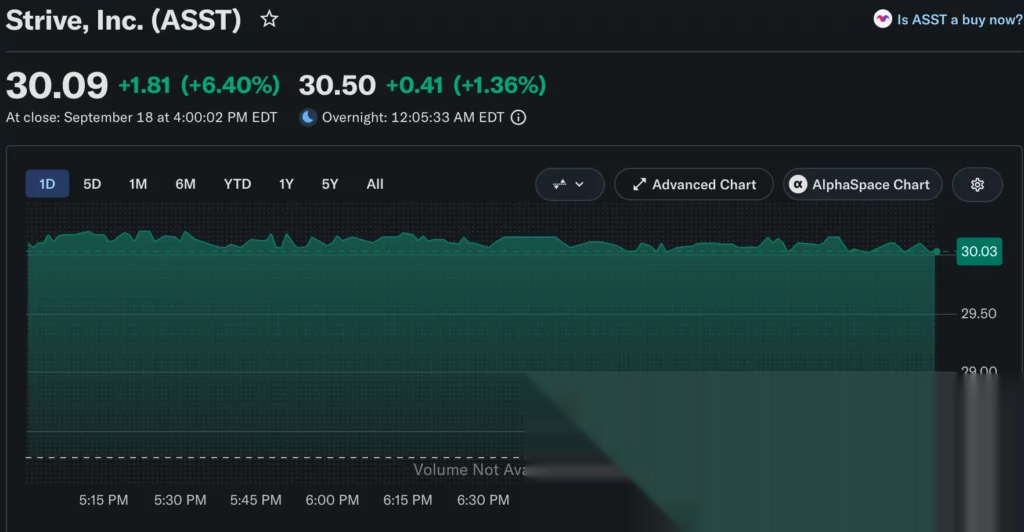Viewport: 1024px width, 532px height.
Task: Select the 5Y time range
Action: [x=330, y=184]
